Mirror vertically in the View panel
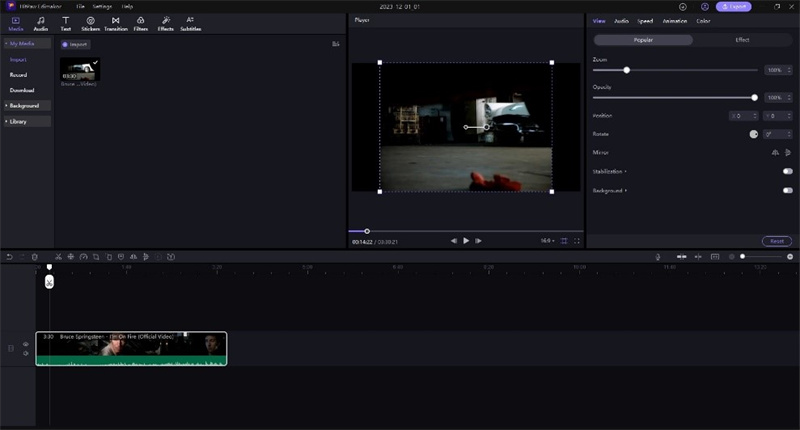This screenshot has width=800, height=430. 788,153
